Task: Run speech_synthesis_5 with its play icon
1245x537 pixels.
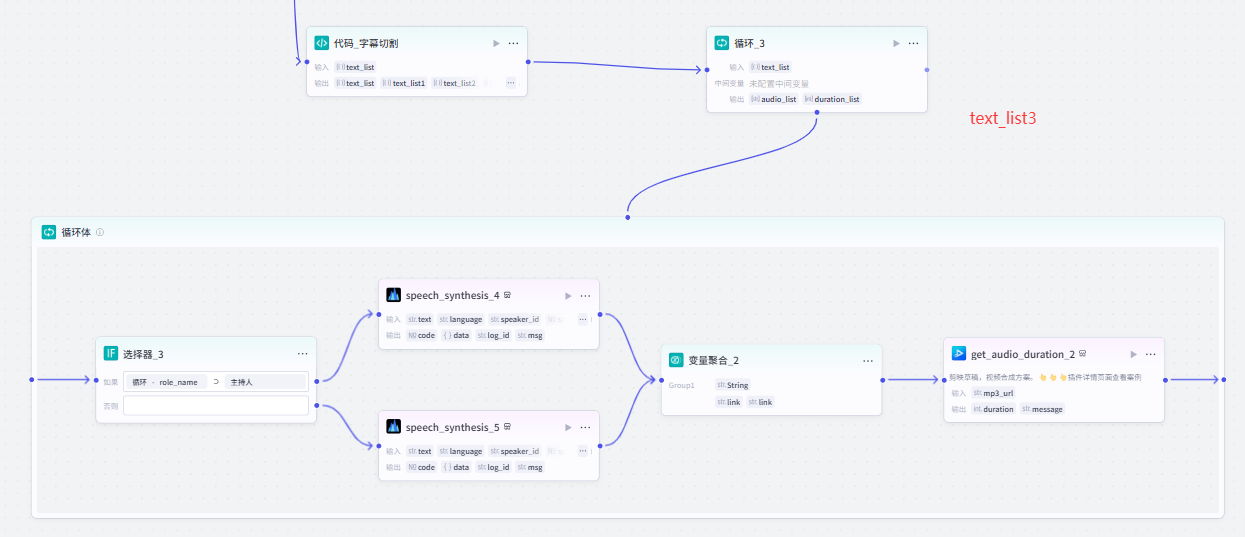Action: (x=568, y=427)
